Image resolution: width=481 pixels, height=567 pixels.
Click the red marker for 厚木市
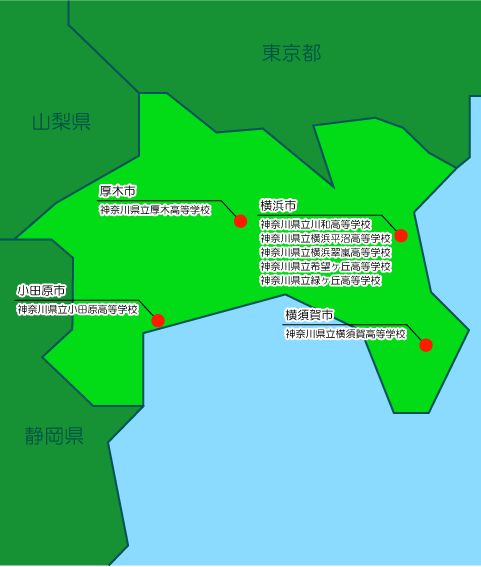click(240, 221)
